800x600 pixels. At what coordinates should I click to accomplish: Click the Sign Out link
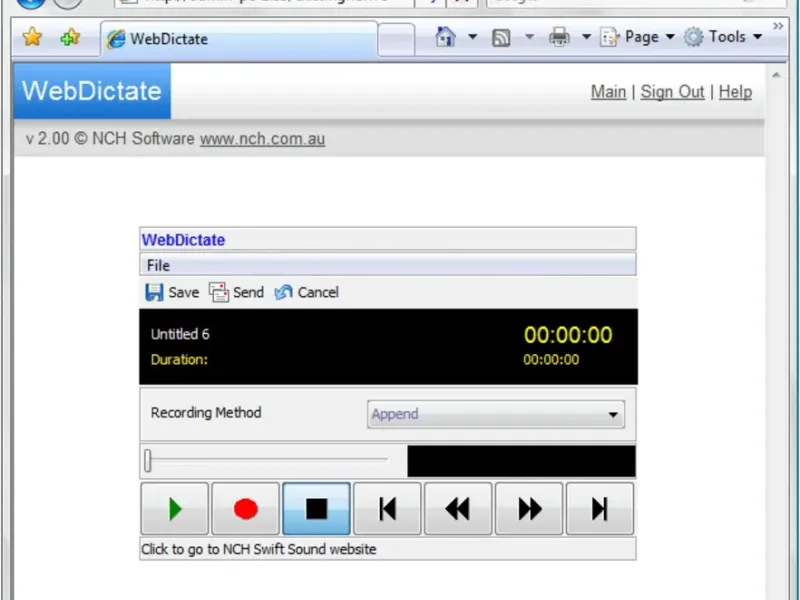click(x=672, y=92)
